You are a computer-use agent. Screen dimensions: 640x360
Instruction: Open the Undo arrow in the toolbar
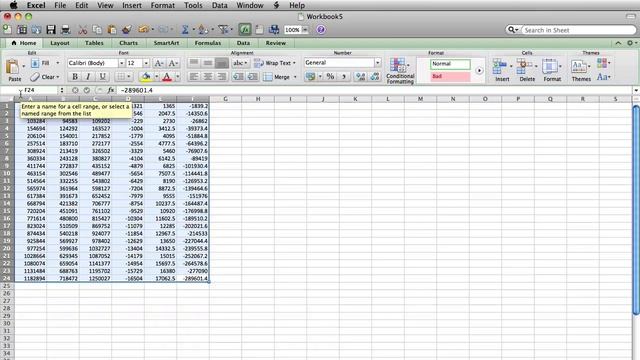click(143, 30)
